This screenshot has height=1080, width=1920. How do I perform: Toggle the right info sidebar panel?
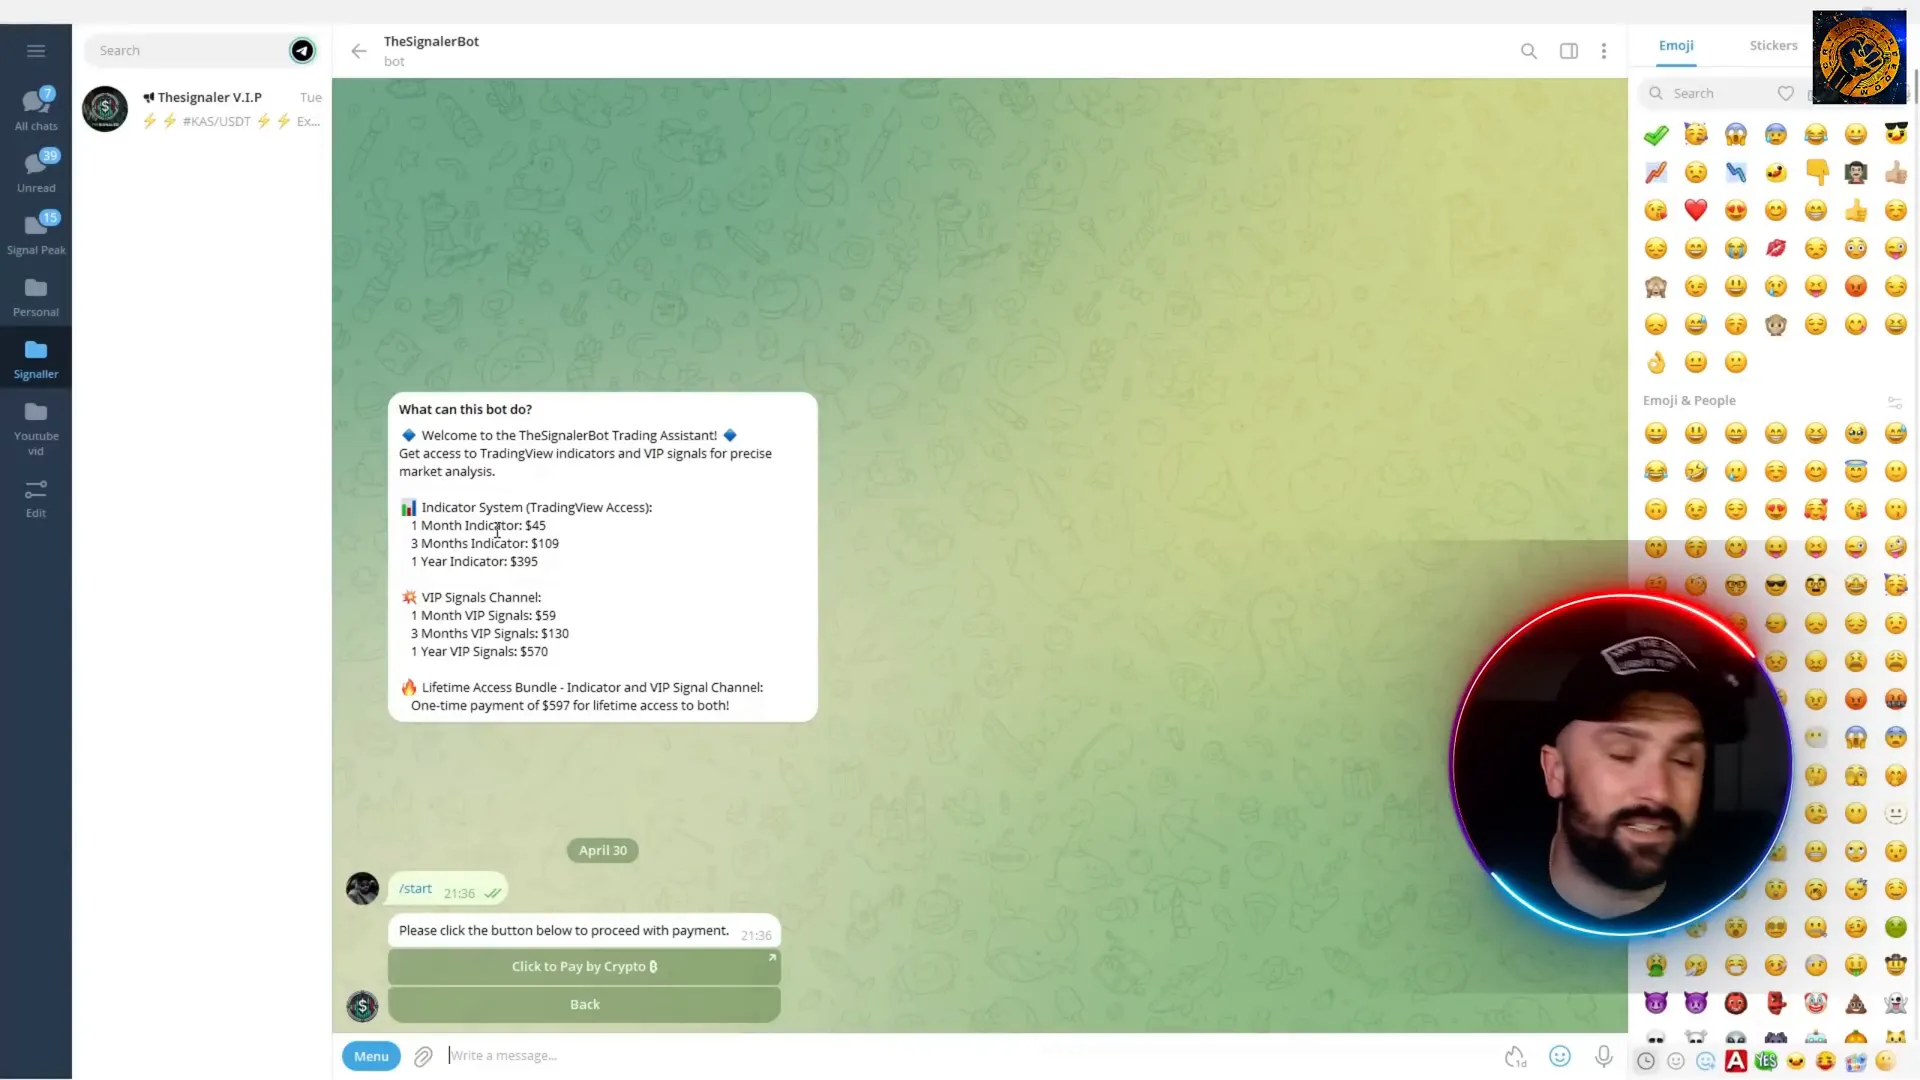[x=1568, y=51]
